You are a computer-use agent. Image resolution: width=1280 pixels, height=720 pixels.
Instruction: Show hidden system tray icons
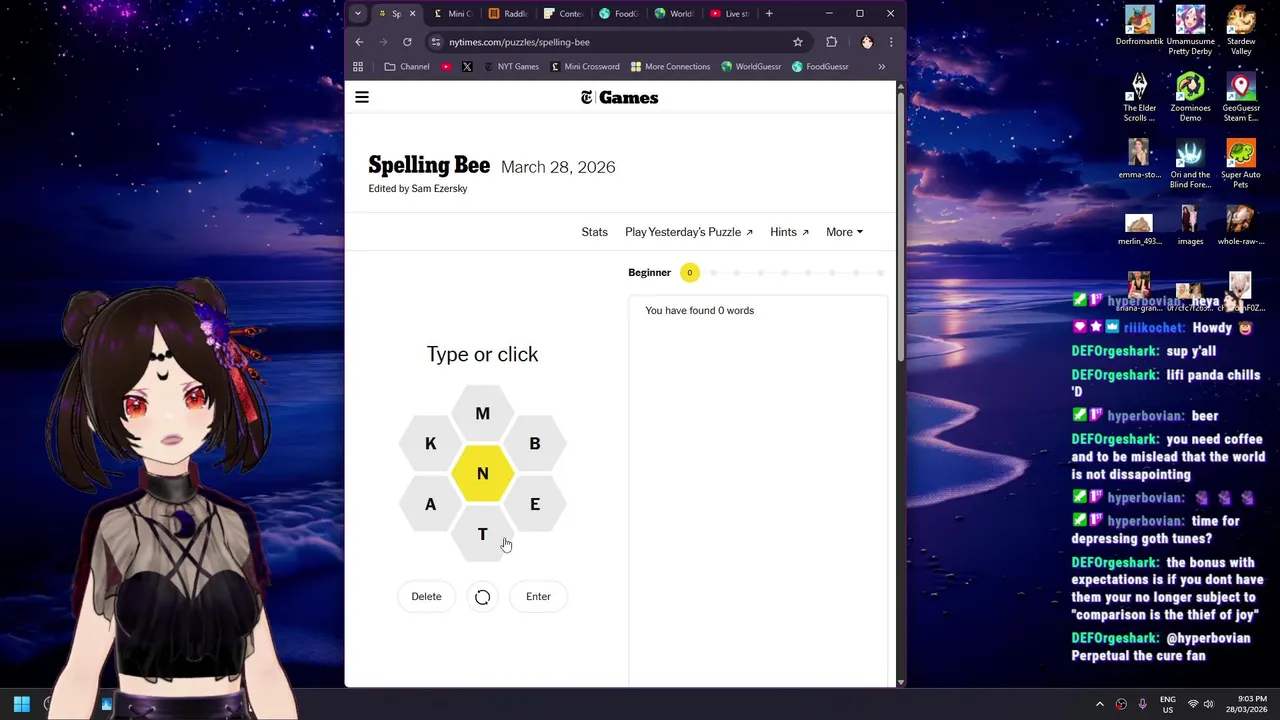point(1100,704)
